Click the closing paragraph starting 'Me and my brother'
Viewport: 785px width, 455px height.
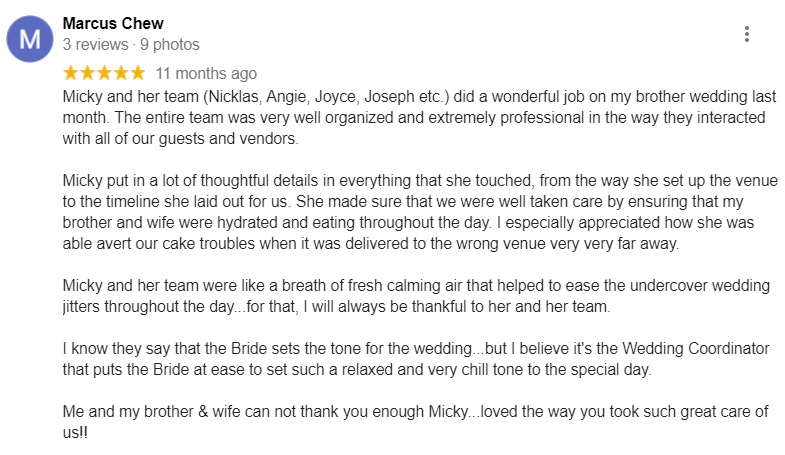(415, 422)
